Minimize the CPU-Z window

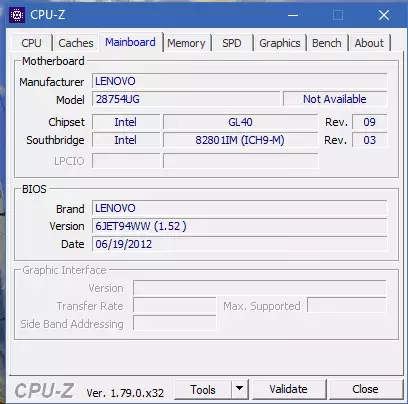click(x=293, y=15)
